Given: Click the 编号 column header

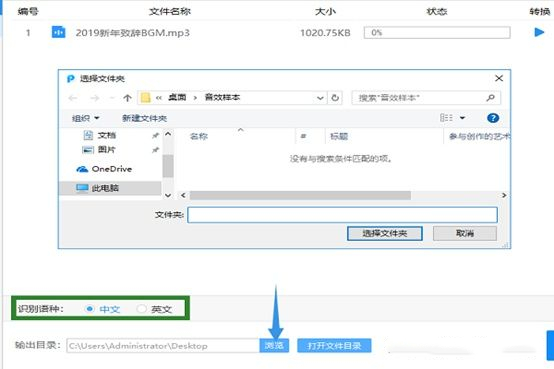Looking at the screenshot, I should click(28, 12).
